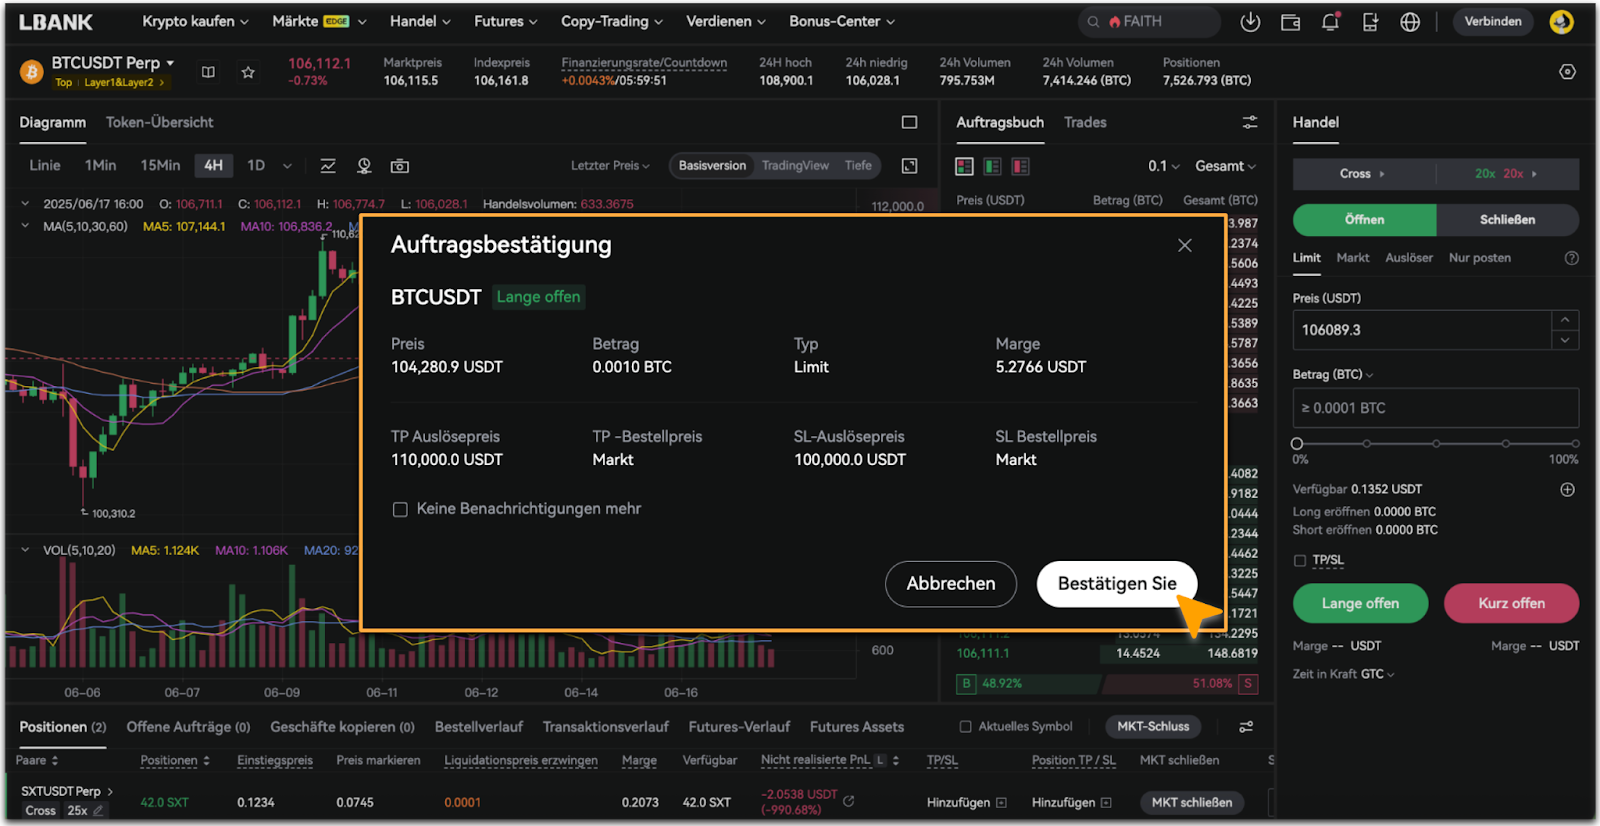Star BTCUSDT Perp as favorite

(248, 72)
